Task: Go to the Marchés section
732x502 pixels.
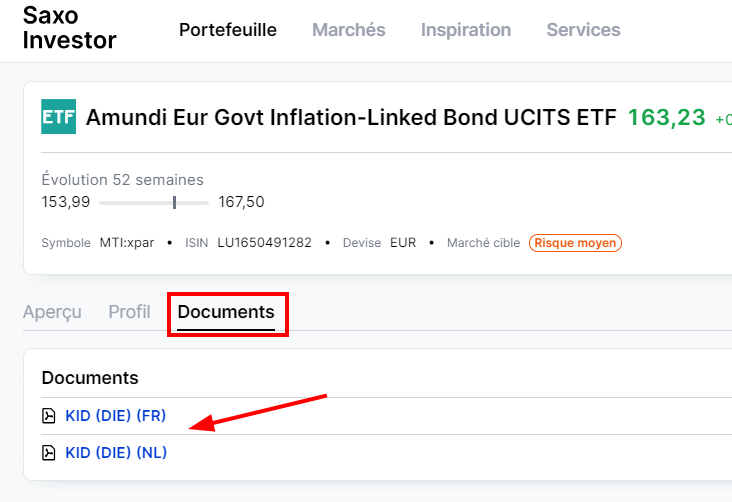Action: point(348,30)
